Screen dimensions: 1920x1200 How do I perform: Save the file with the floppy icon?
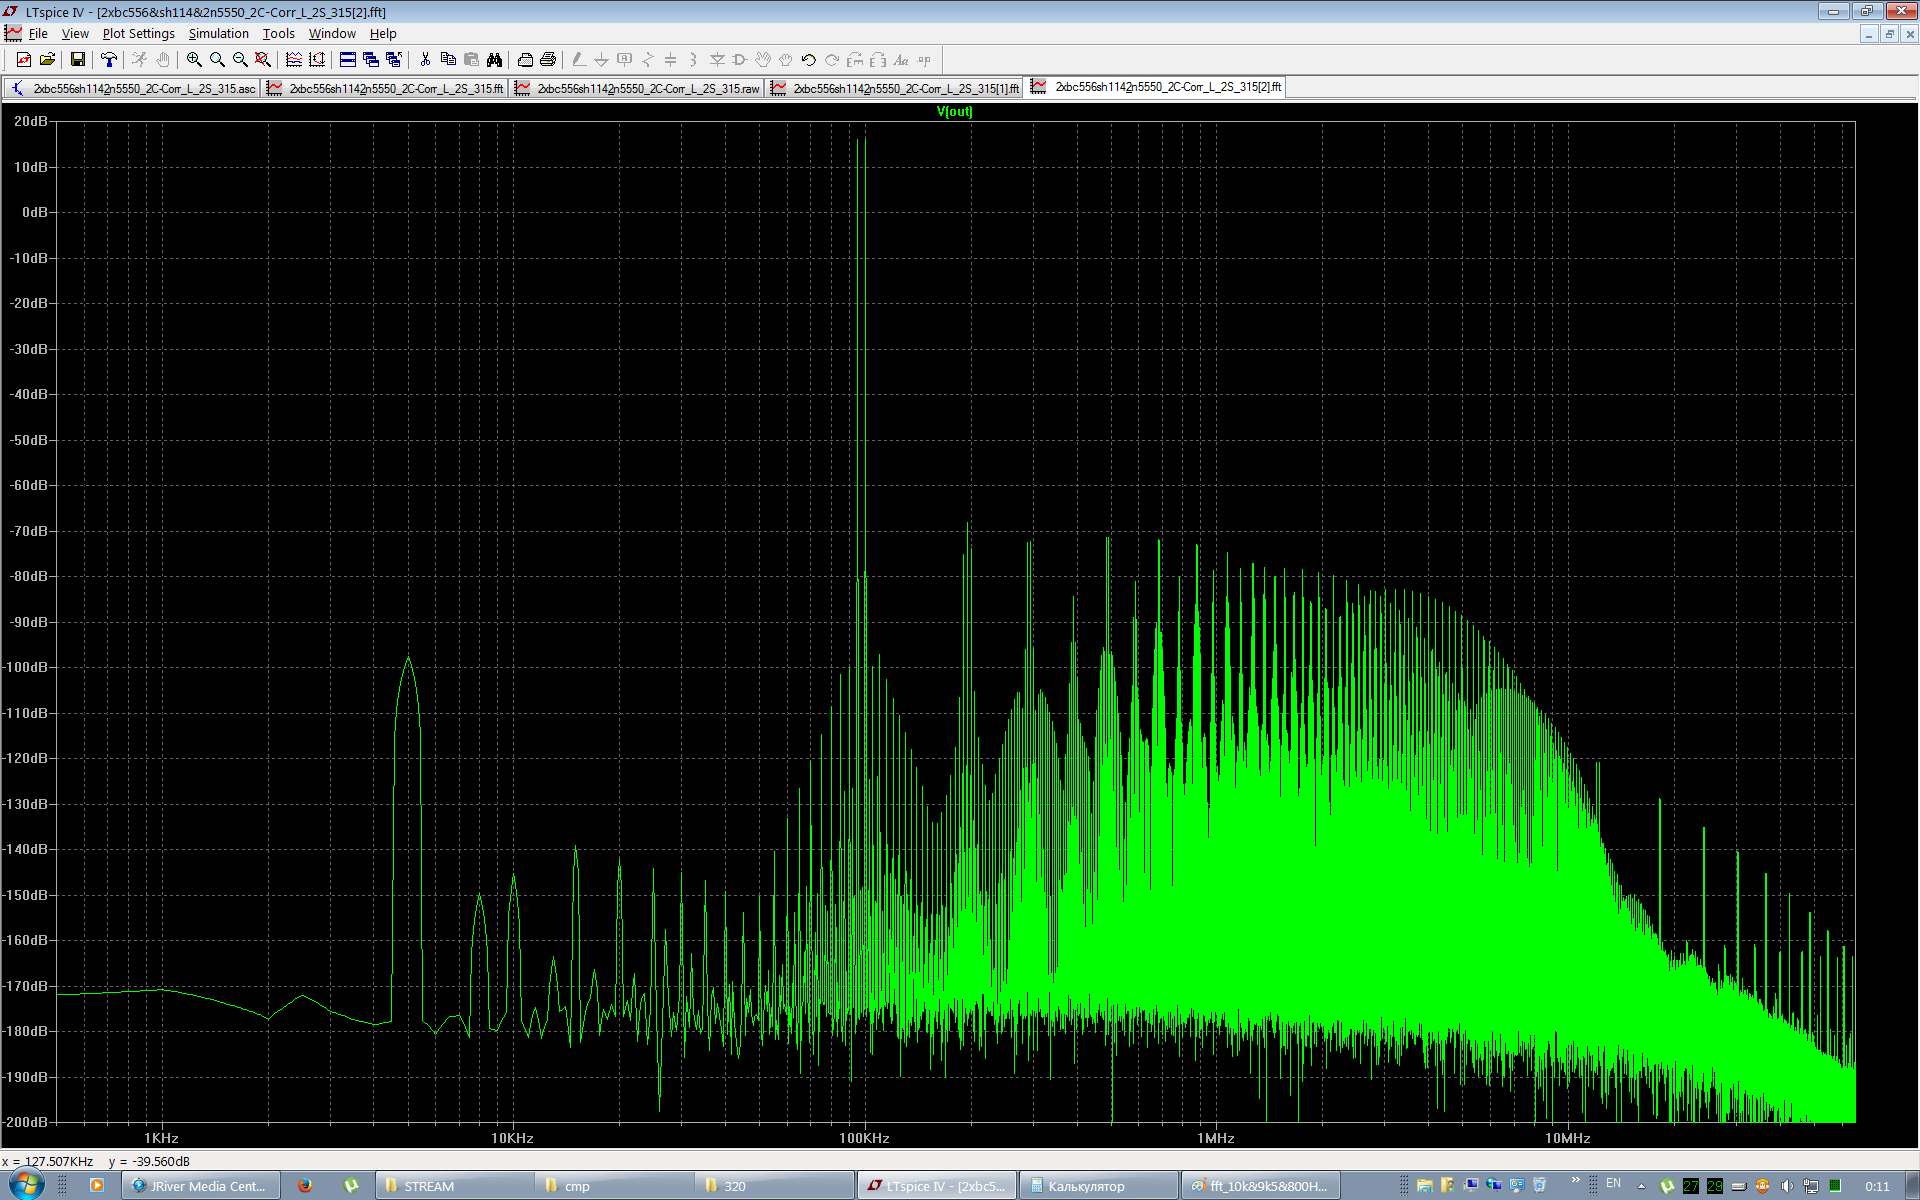pyautogui.click(x=78, y=60)
